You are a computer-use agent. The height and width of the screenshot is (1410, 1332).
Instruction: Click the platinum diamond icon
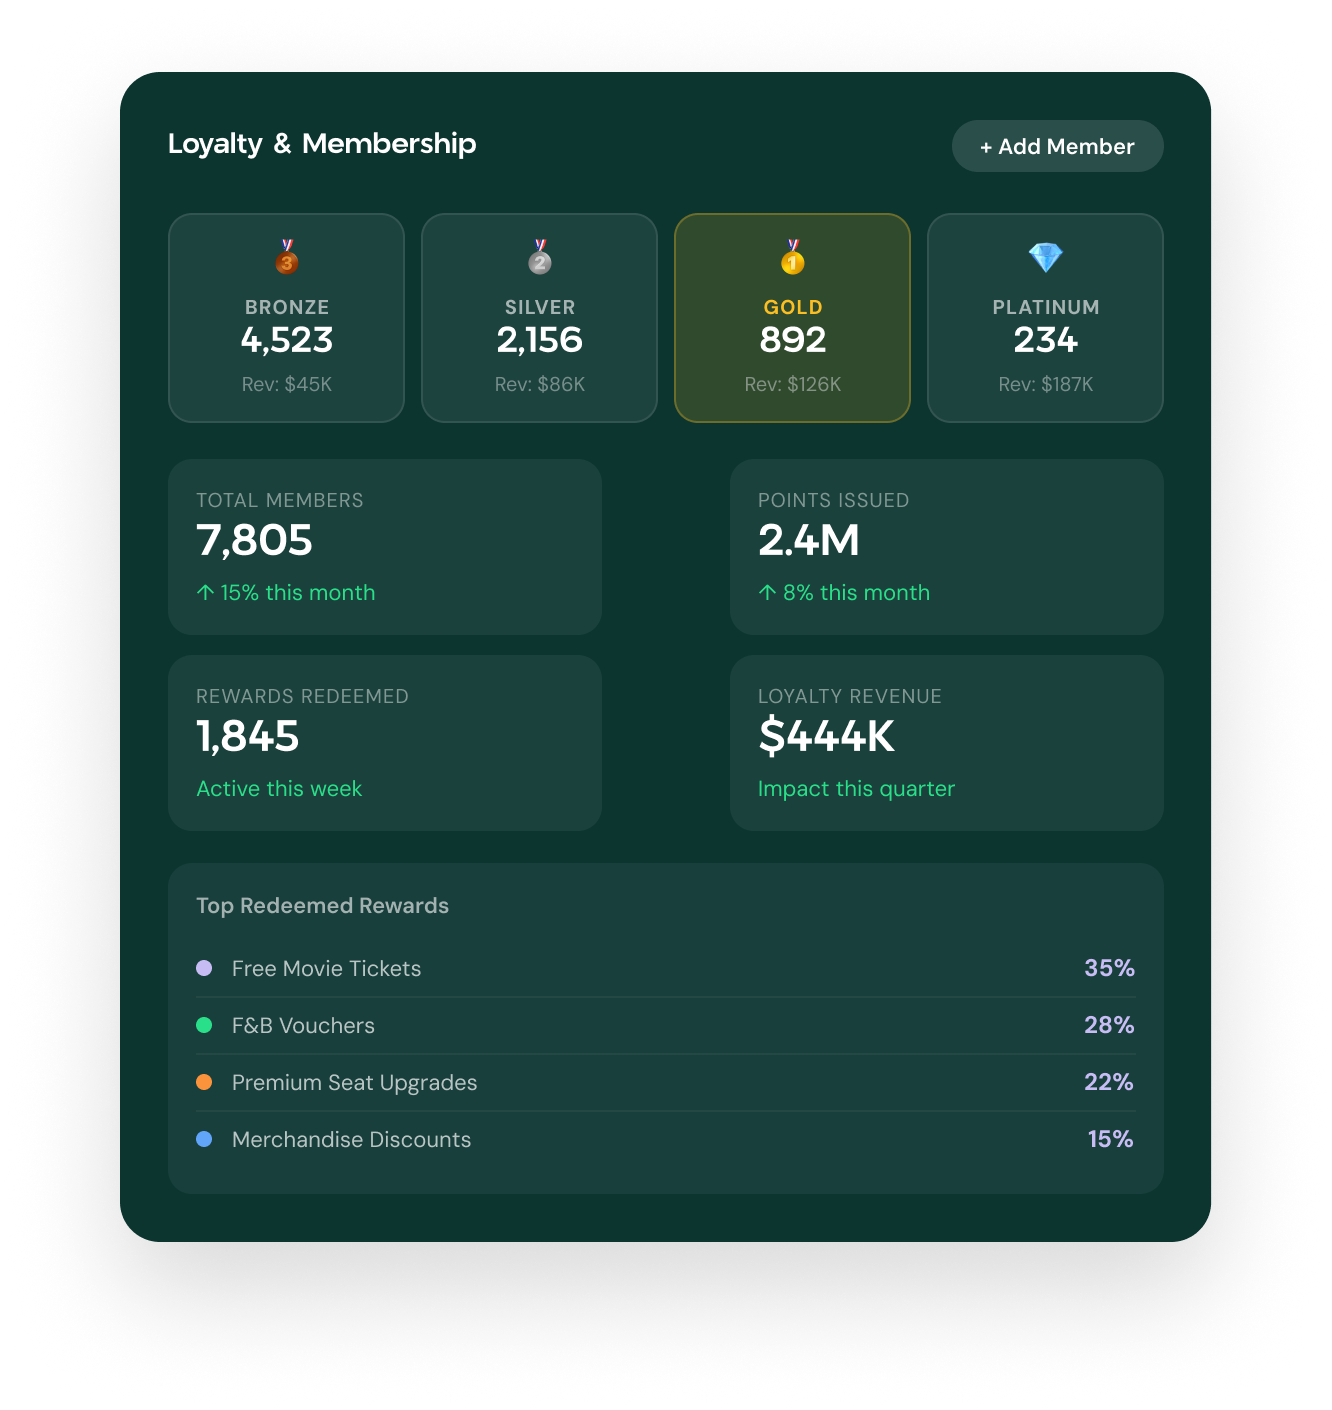[1045, 258]
